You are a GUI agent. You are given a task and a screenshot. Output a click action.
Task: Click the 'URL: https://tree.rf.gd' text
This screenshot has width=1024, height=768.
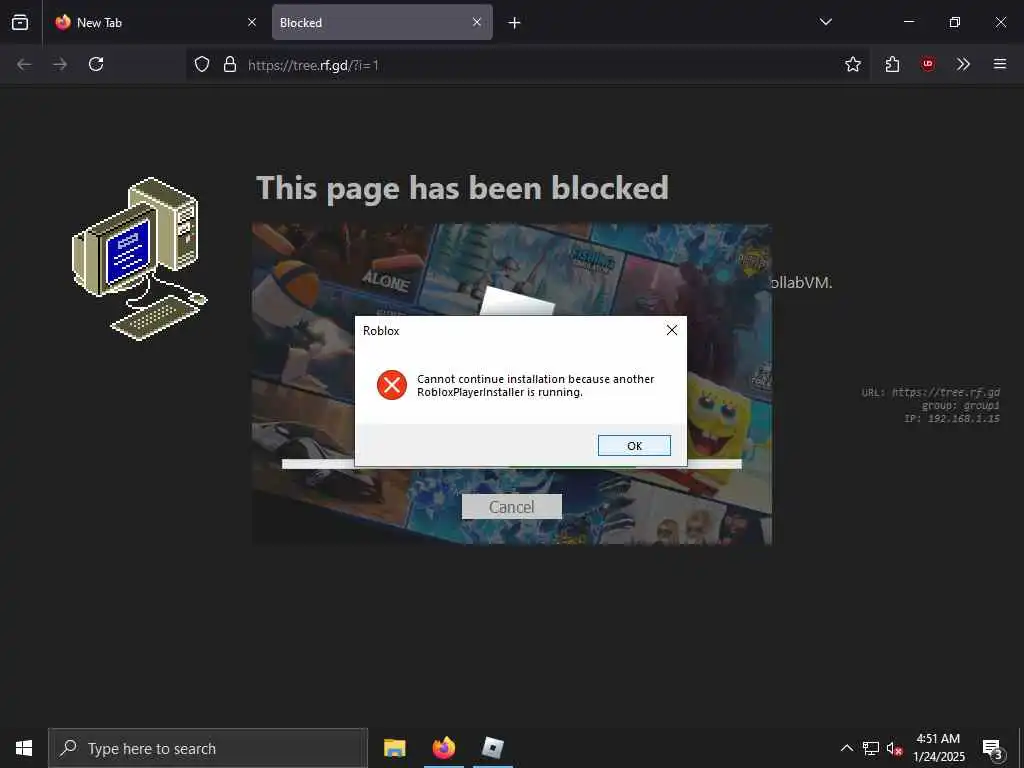[x=930, y=392]
